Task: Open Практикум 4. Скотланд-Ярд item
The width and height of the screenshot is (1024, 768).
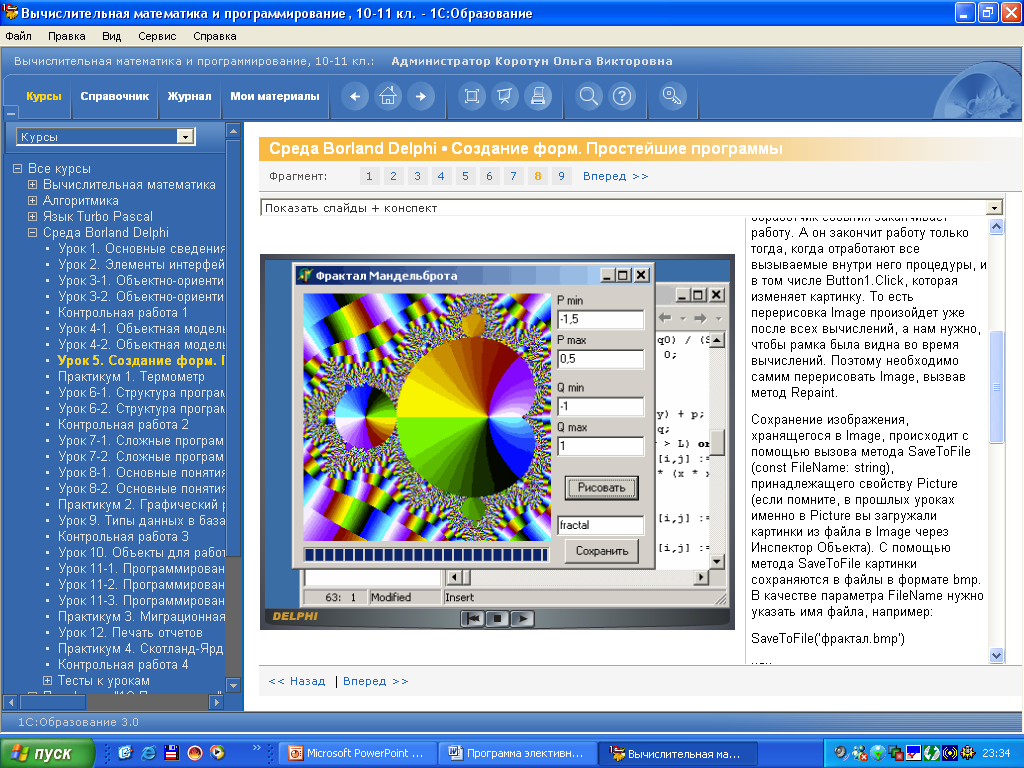Action: click(140, 648)
